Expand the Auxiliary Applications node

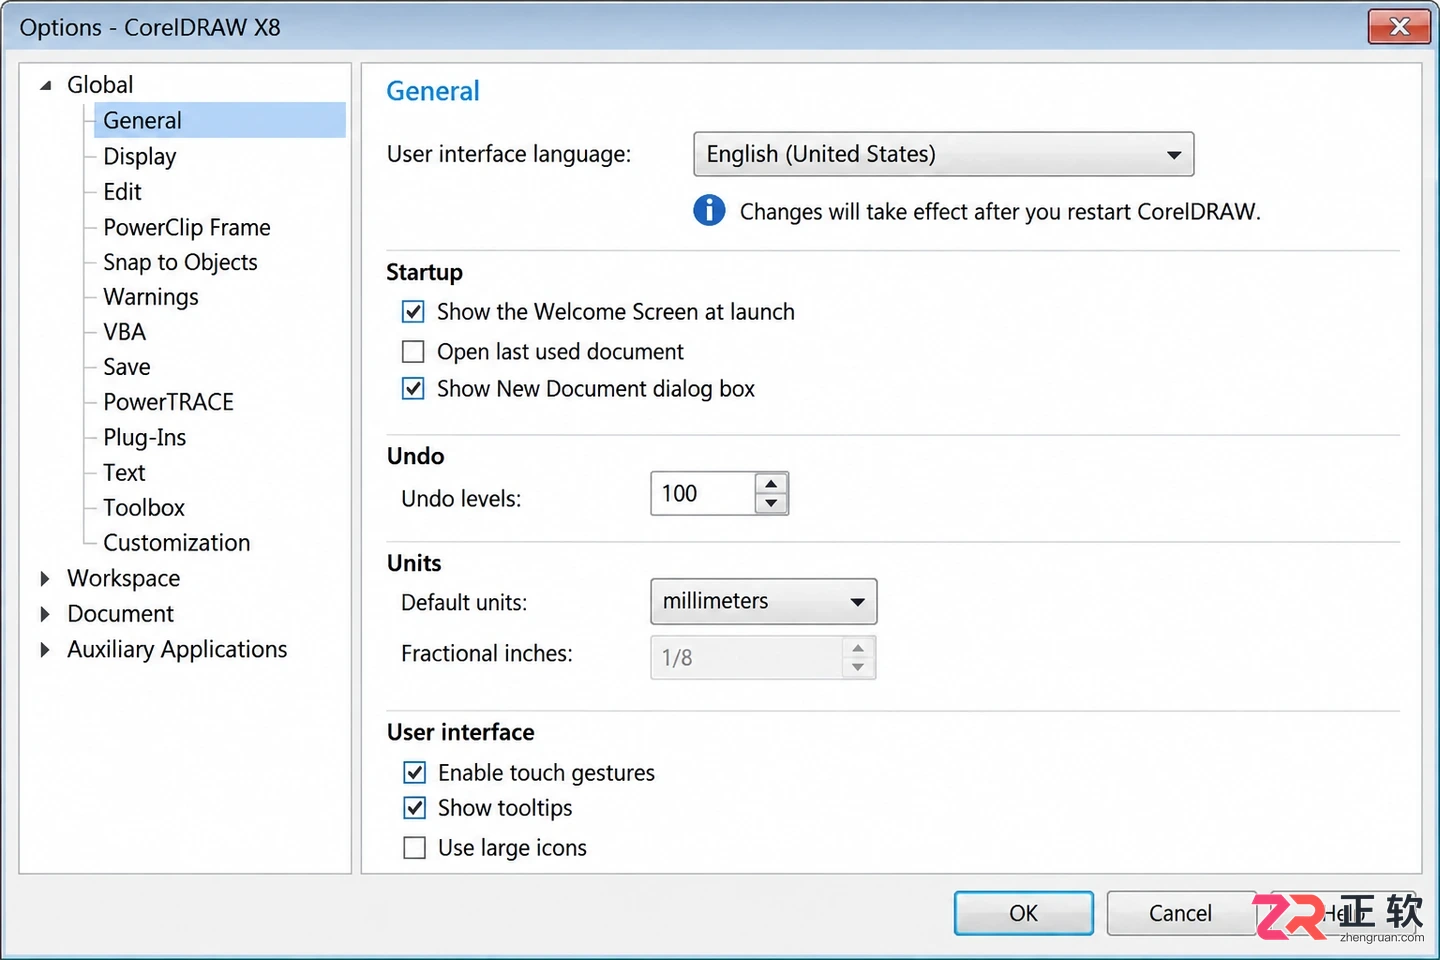tap(45, 649)
